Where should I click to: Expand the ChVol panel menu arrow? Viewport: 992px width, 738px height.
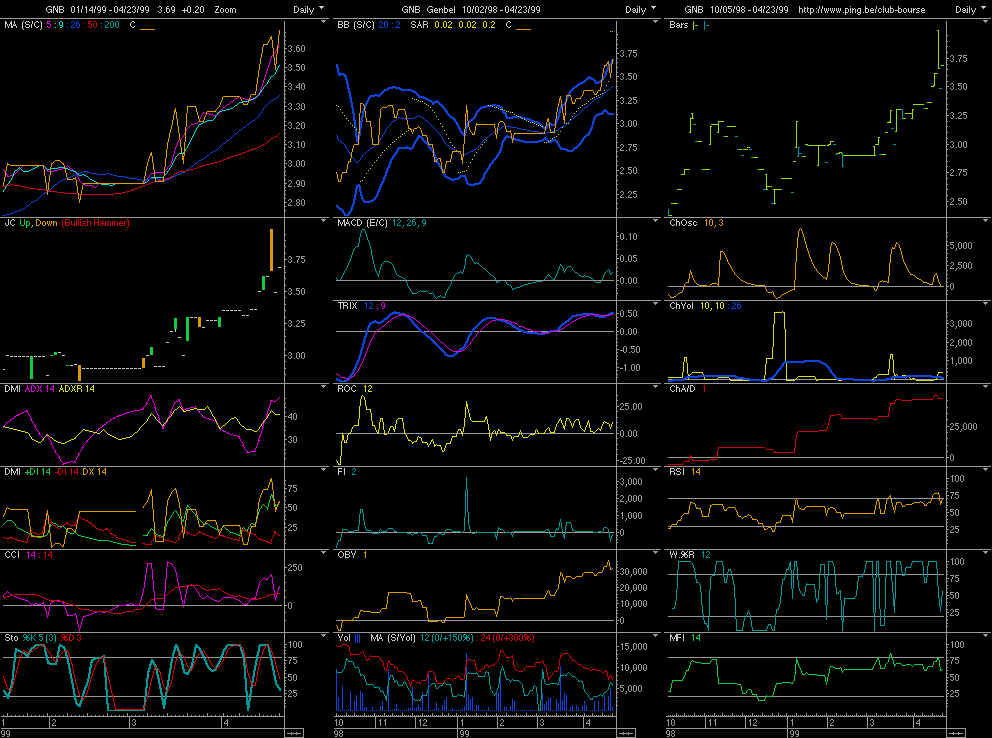coord(986,304)
